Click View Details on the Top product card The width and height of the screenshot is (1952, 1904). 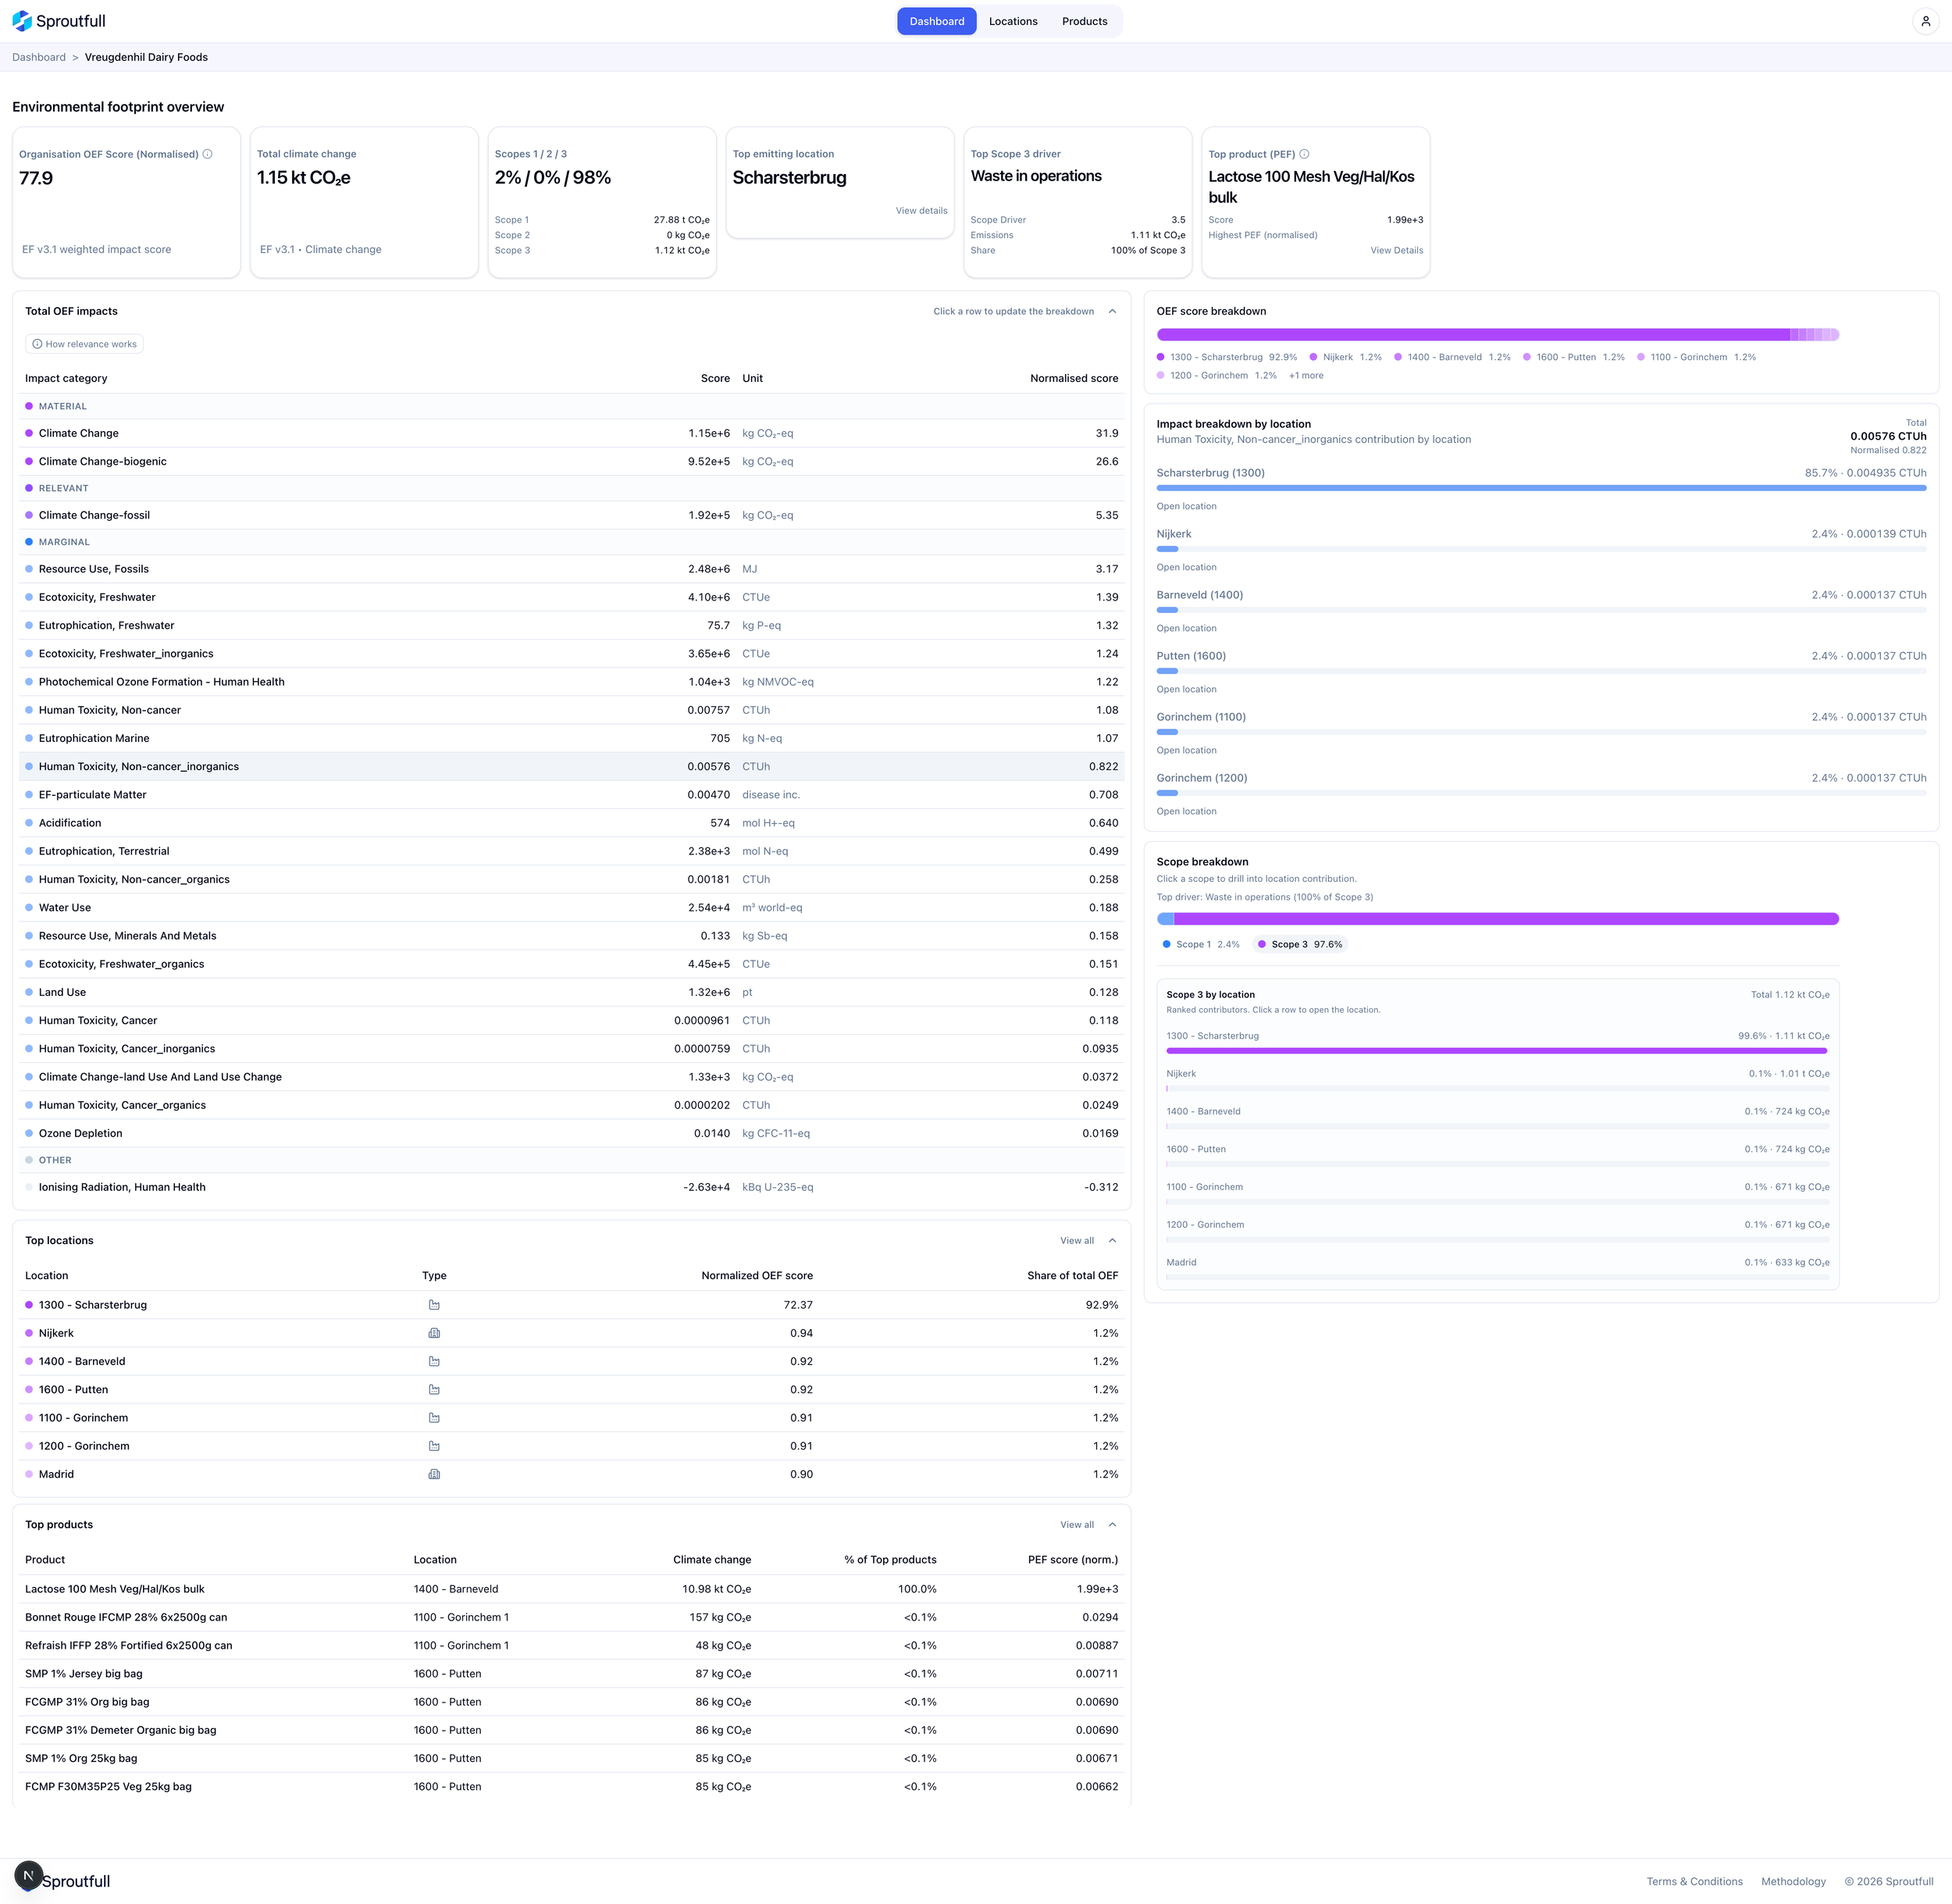coord(1397,250)
